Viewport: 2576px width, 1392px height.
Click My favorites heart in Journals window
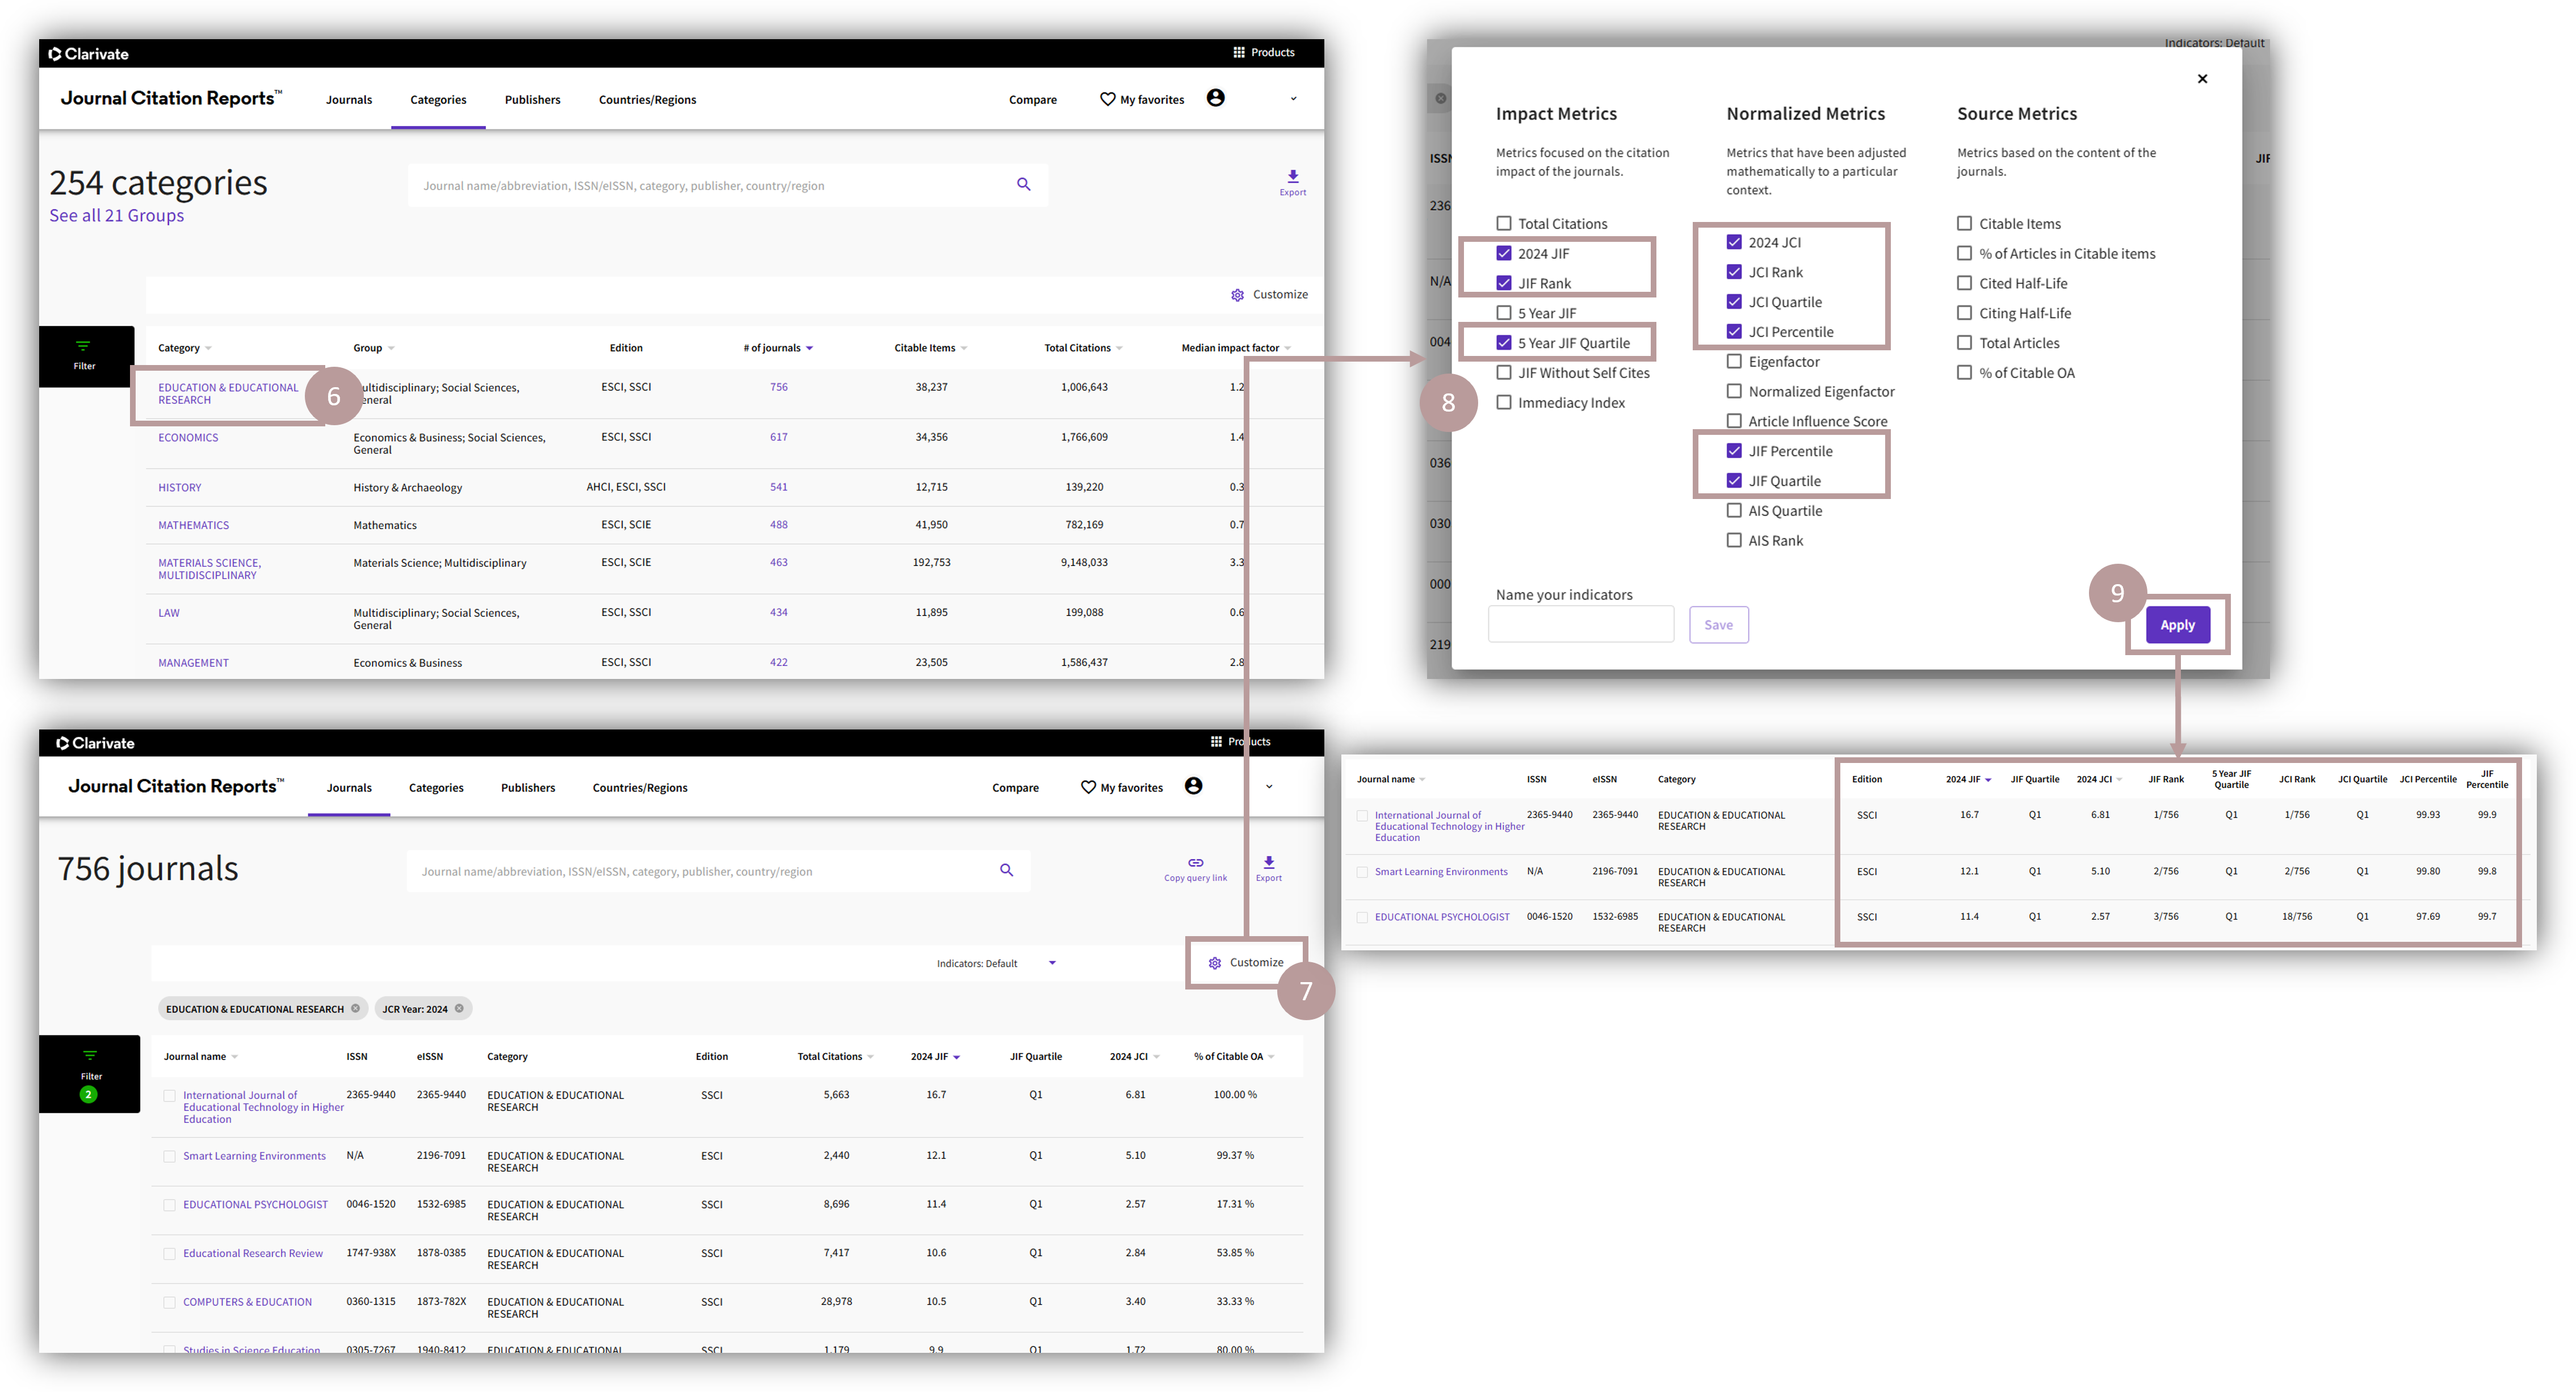(x=1088, y=787)
